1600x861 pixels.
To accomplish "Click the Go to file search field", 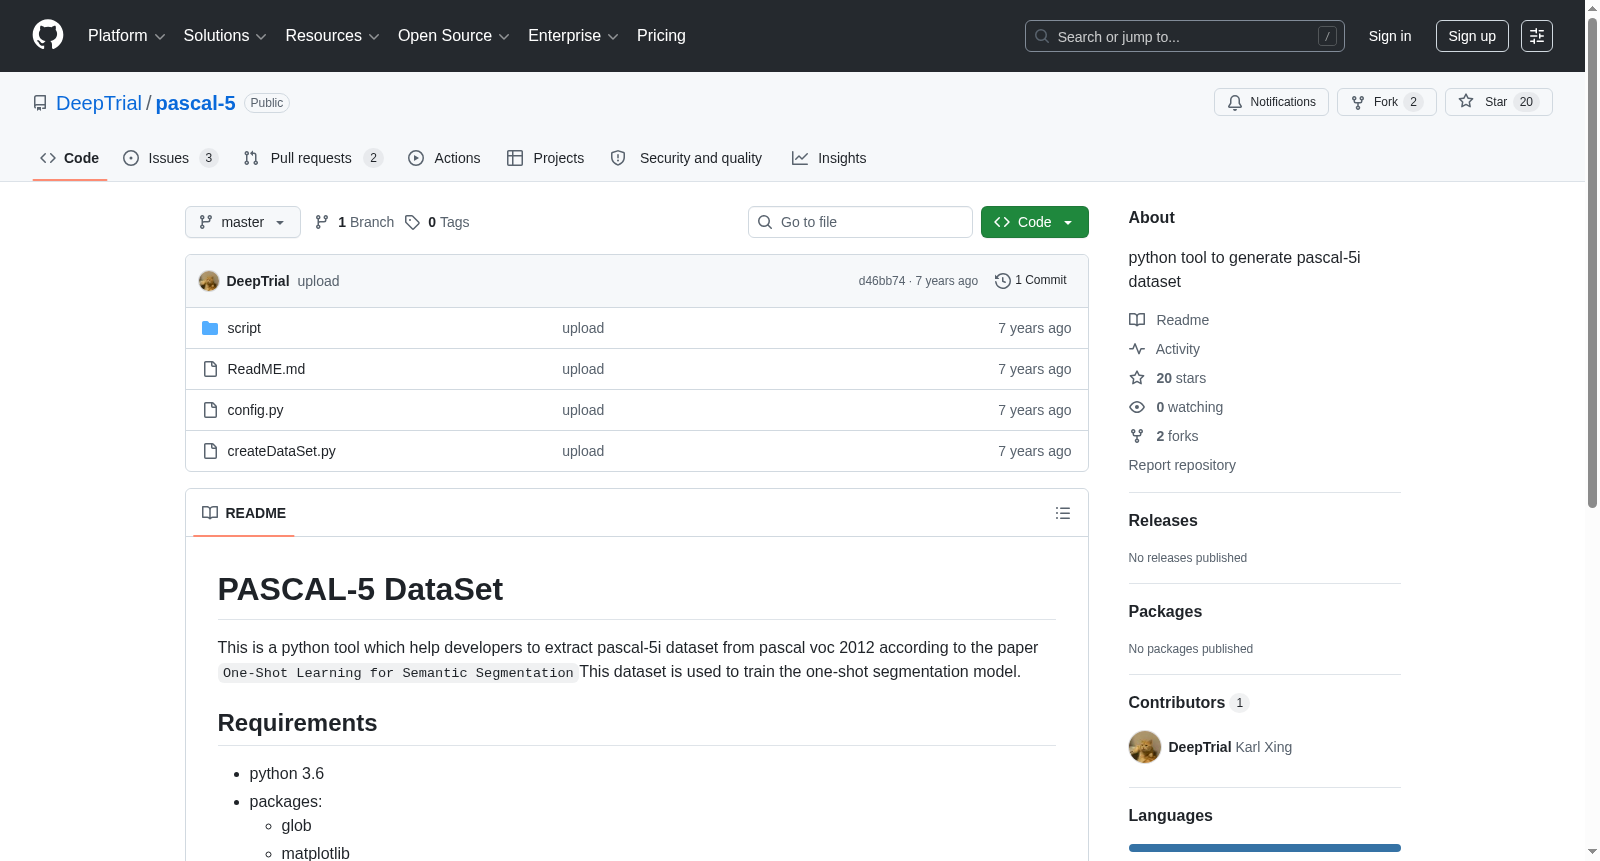I will 860,222.
